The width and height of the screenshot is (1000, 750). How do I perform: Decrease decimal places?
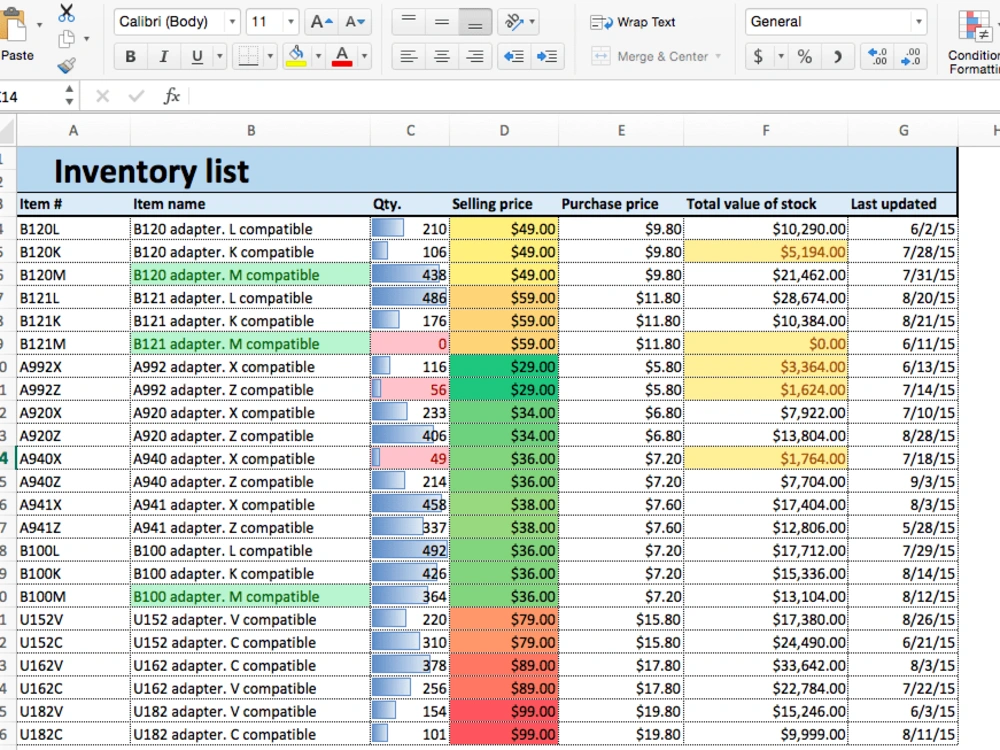point(910,57)
